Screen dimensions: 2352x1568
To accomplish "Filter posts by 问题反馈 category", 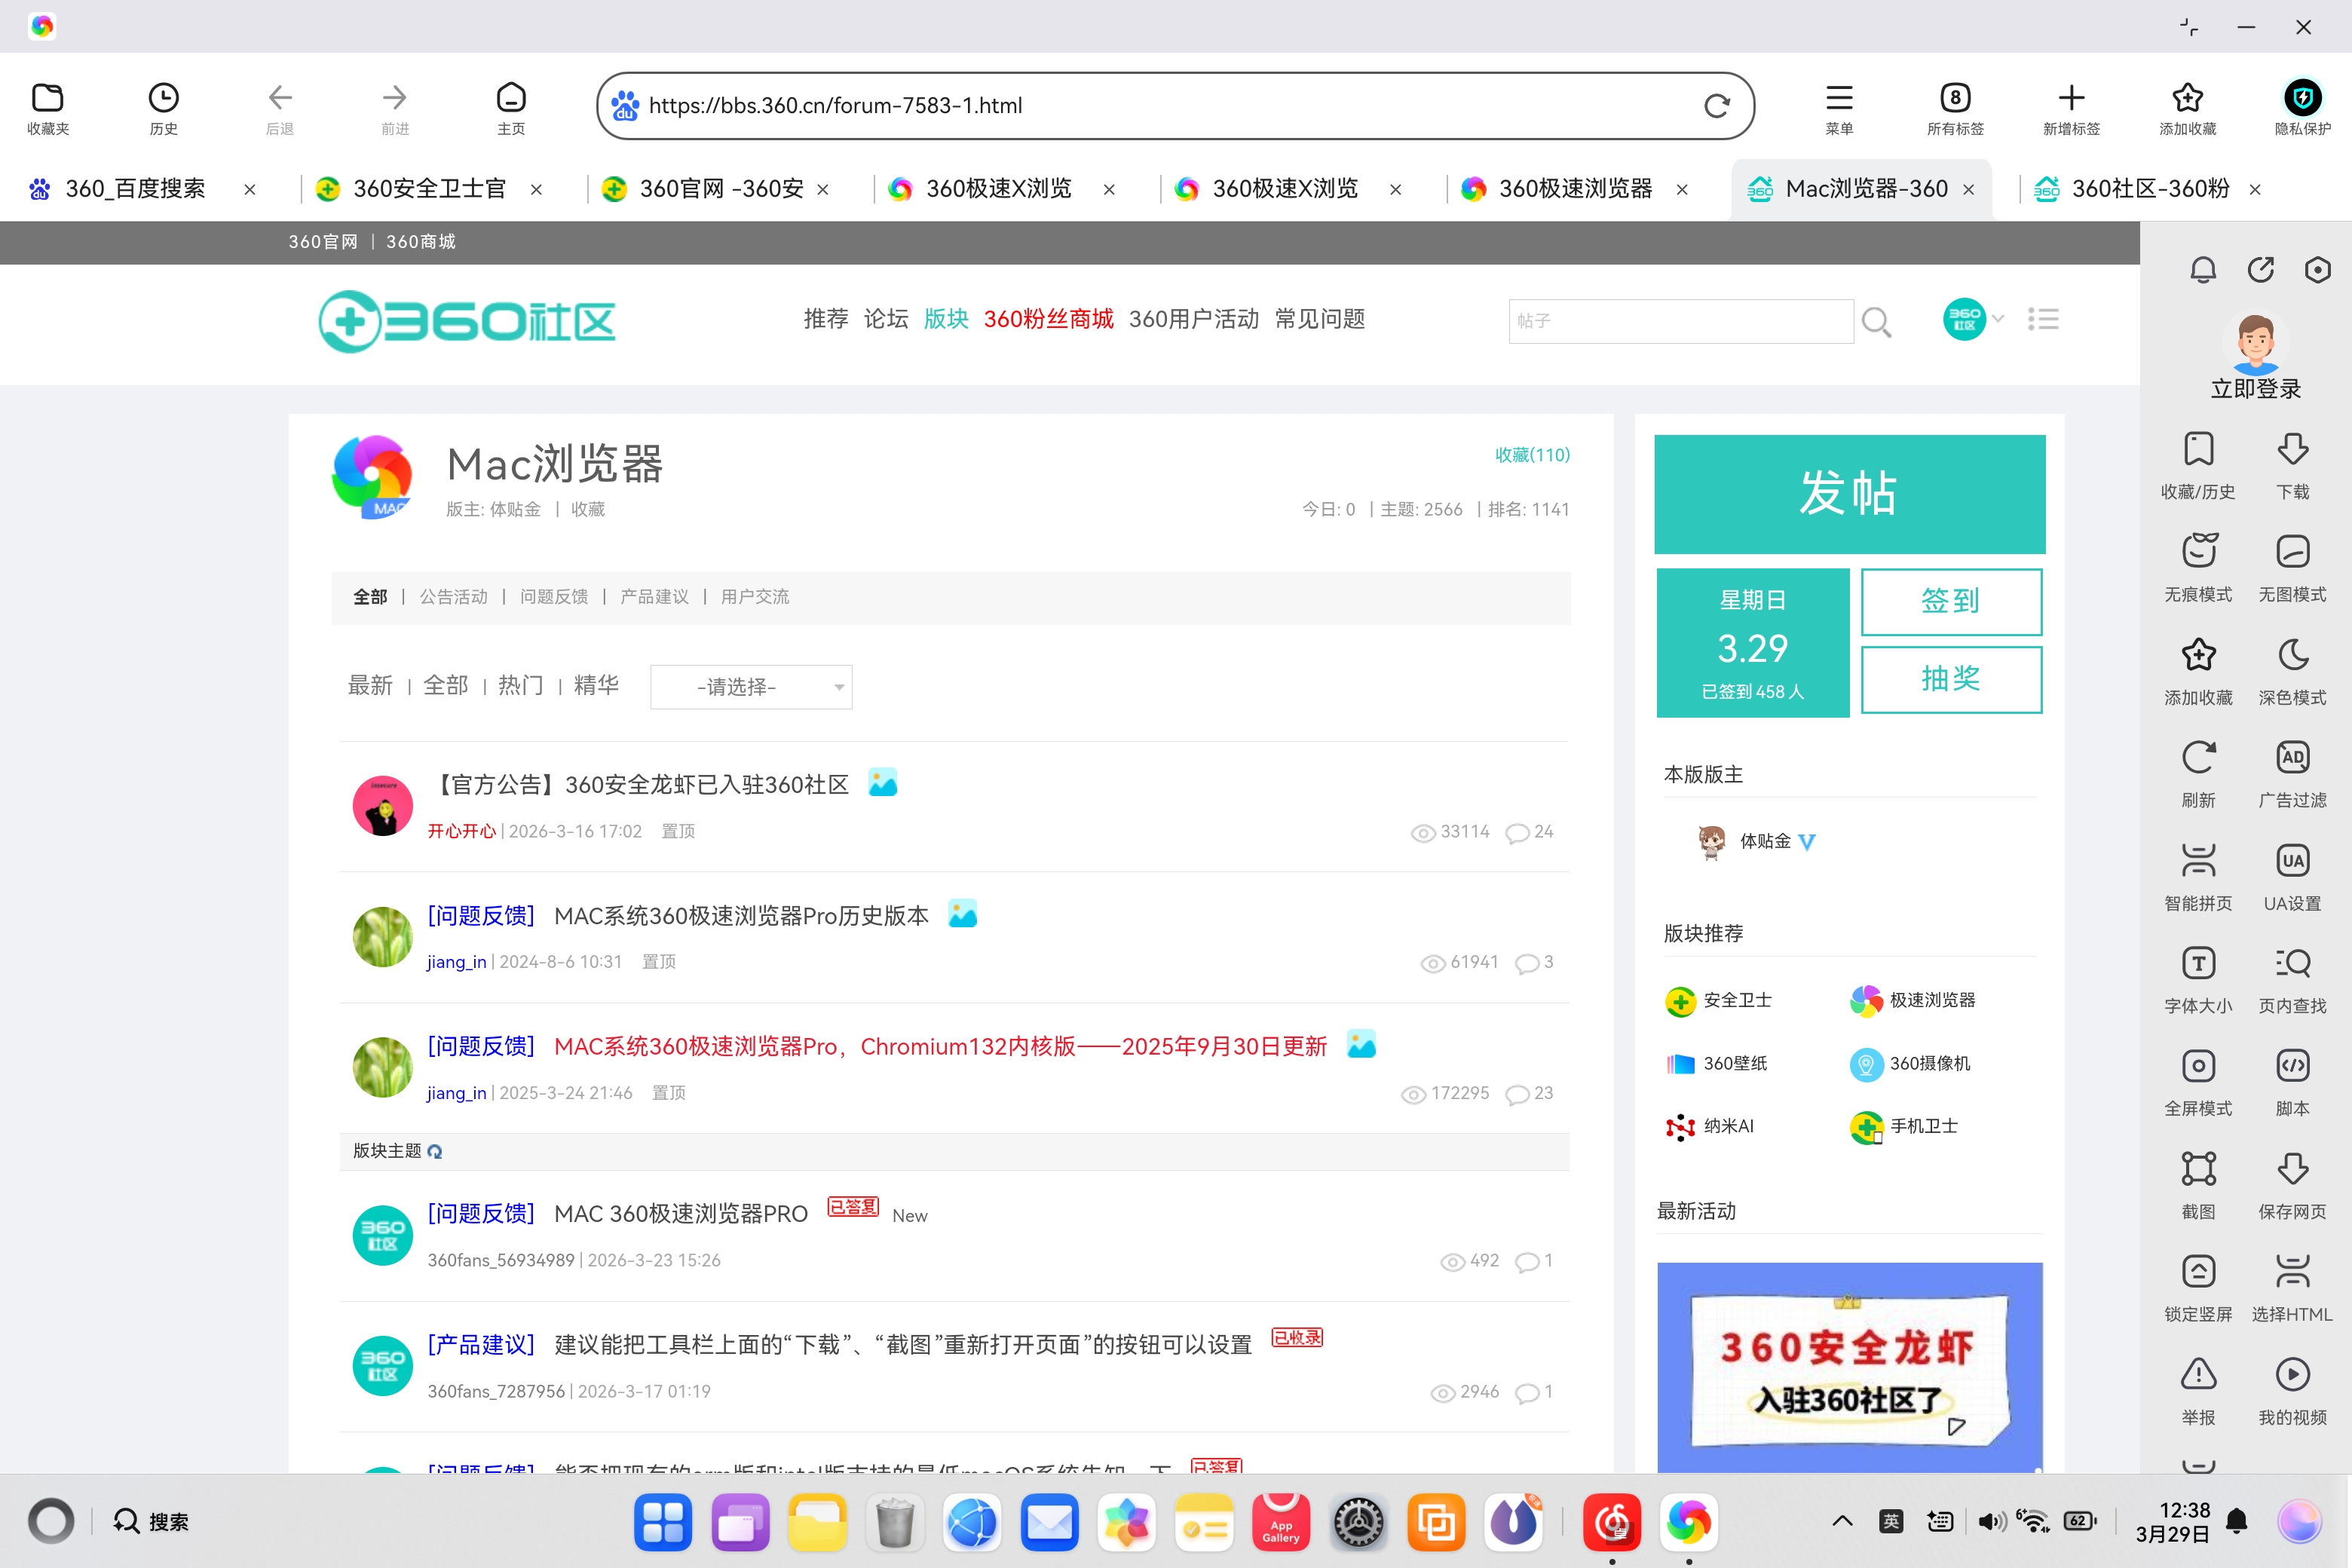I will (x=554, y=597).
